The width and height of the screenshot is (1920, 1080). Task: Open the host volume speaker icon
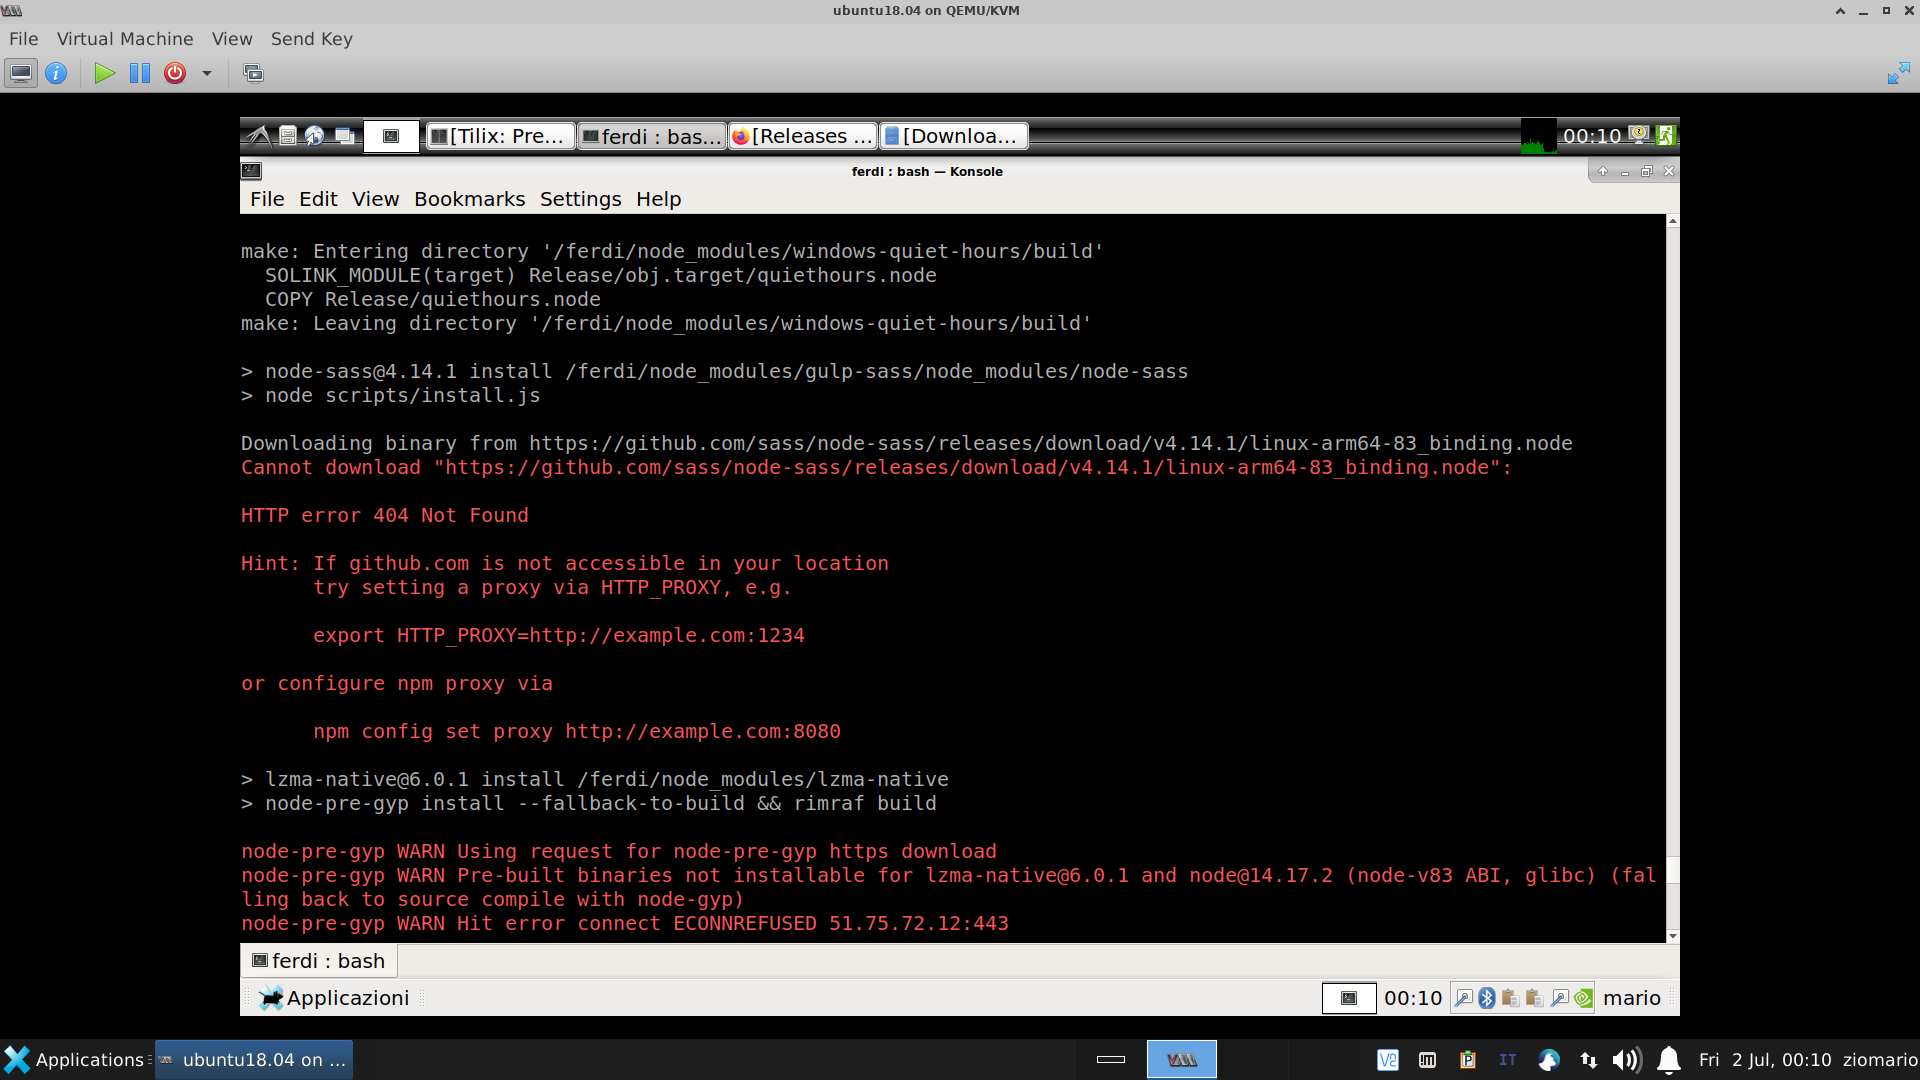click(x=1626, y=1060)
